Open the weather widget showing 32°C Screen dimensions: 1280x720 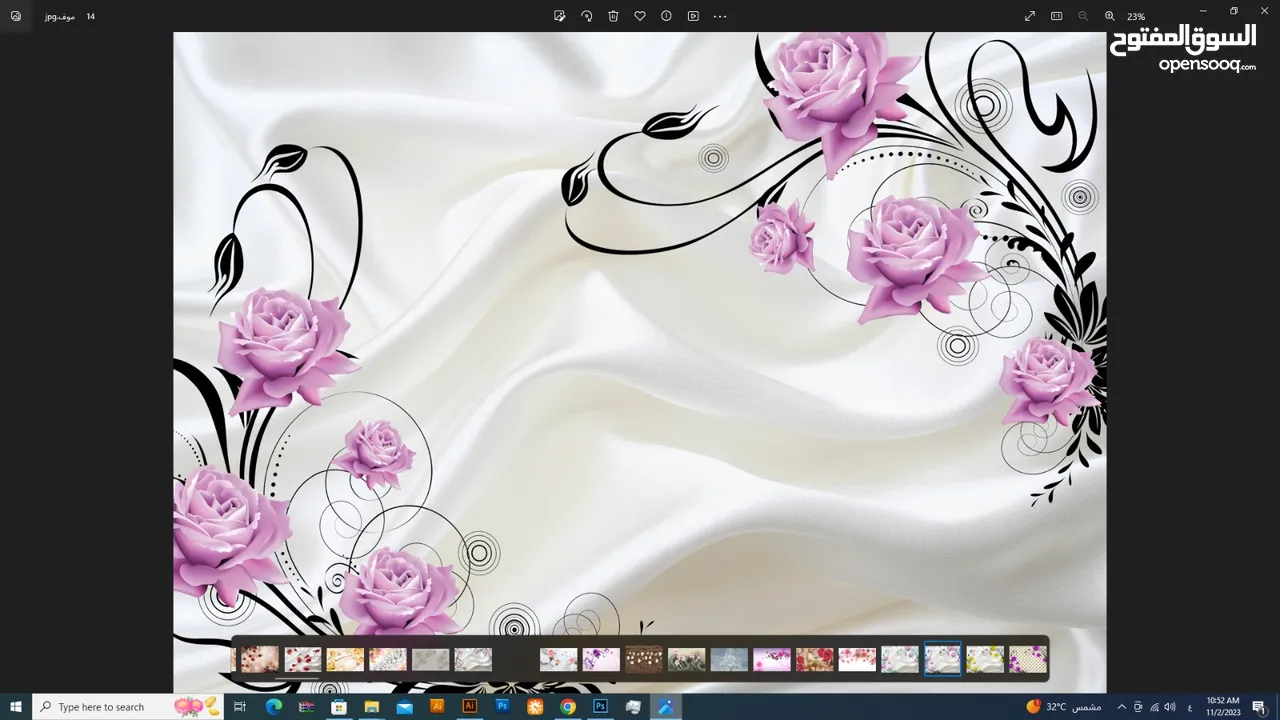point(1064,707)
